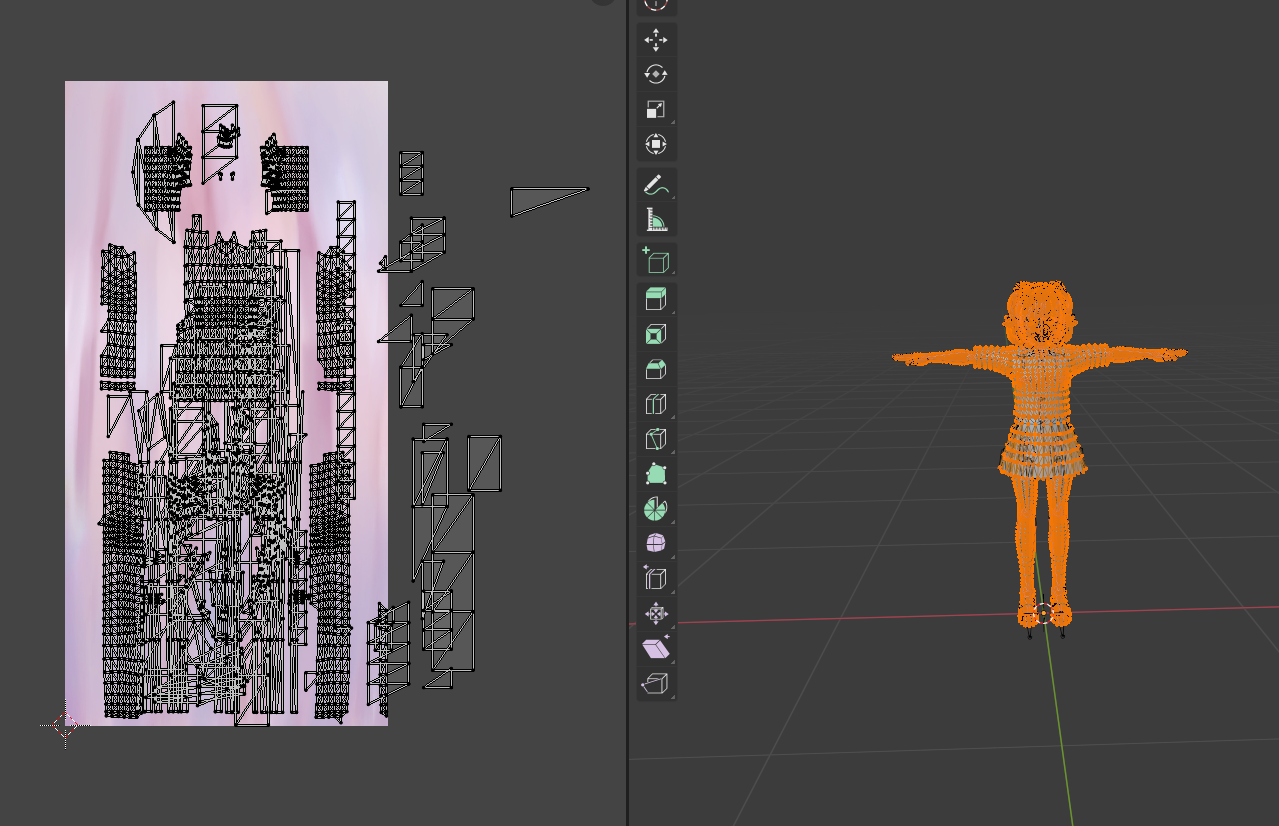Pick the Poly Build tool
This screenshot has height=826, width=1279.
point(656,474)
